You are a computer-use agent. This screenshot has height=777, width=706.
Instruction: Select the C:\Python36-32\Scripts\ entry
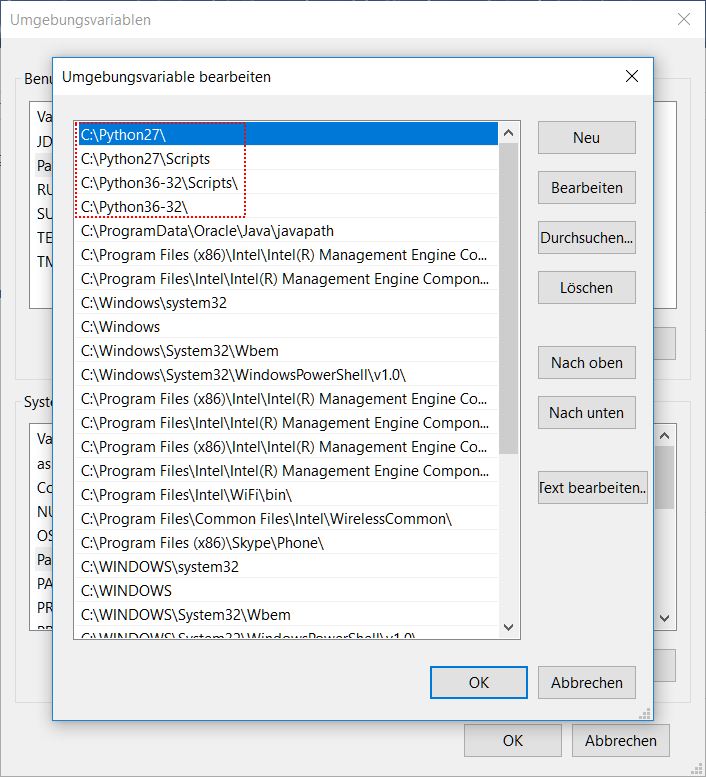pos(160,183)
